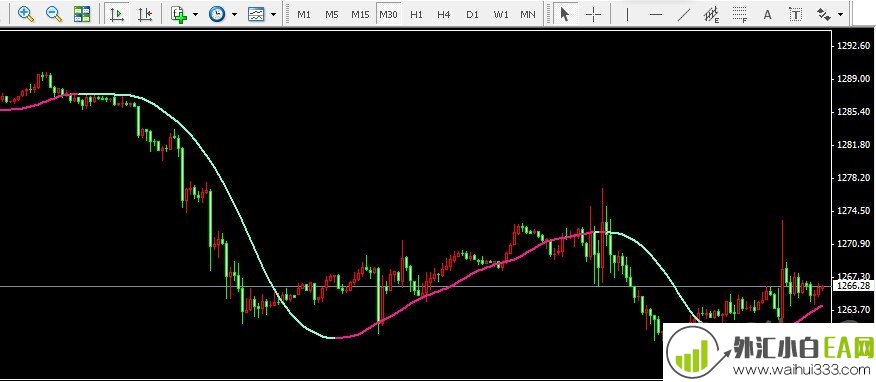Tile chart windows icon
876x382 pixels.
(x=82, y=14)
